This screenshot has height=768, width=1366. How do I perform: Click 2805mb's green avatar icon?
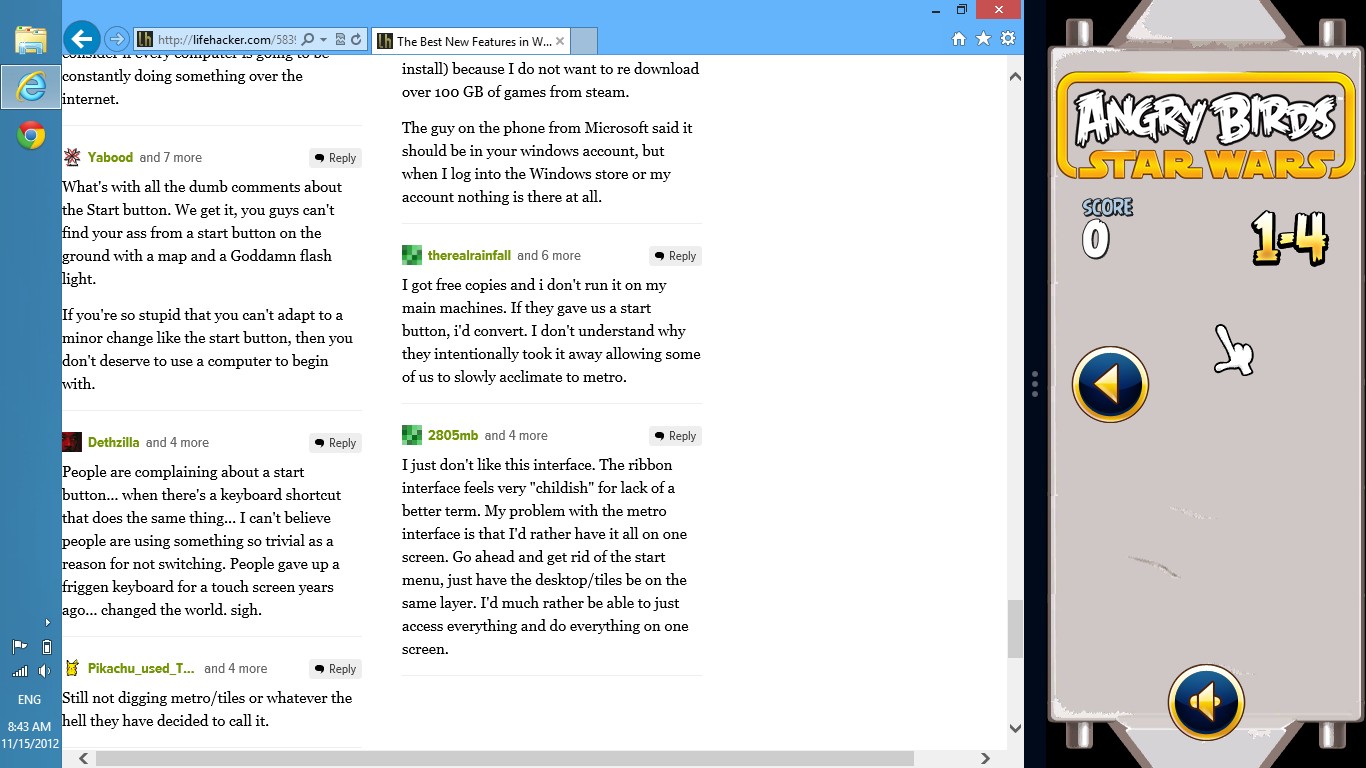pos(412,435)
